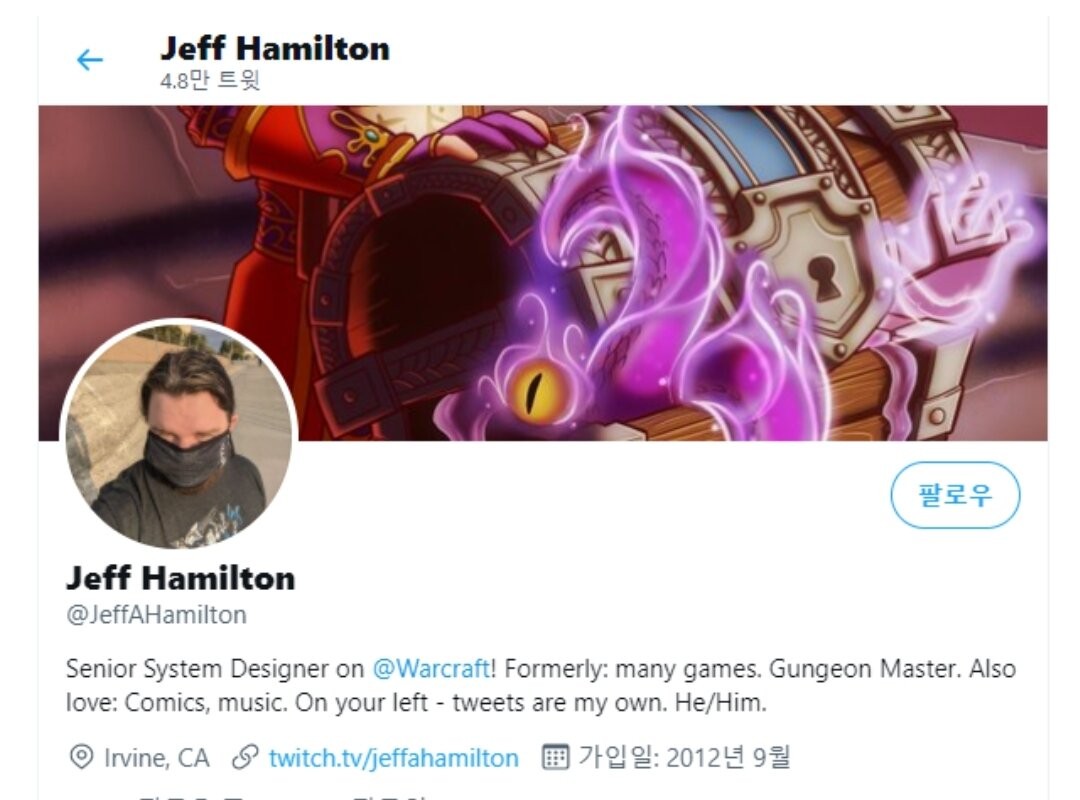Open the purple treasure chest banner image
The width and height of the screenshot is (1080, 800).
(543, 273)
